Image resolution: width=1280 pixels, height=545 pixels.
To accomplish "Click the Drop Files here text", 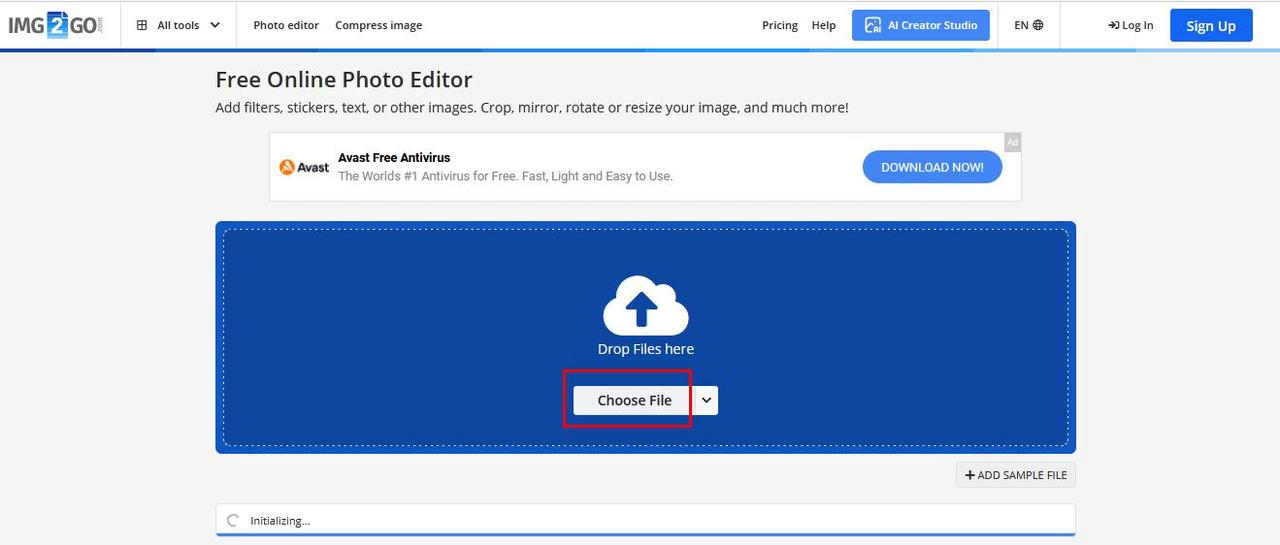I will click(646, 349).
